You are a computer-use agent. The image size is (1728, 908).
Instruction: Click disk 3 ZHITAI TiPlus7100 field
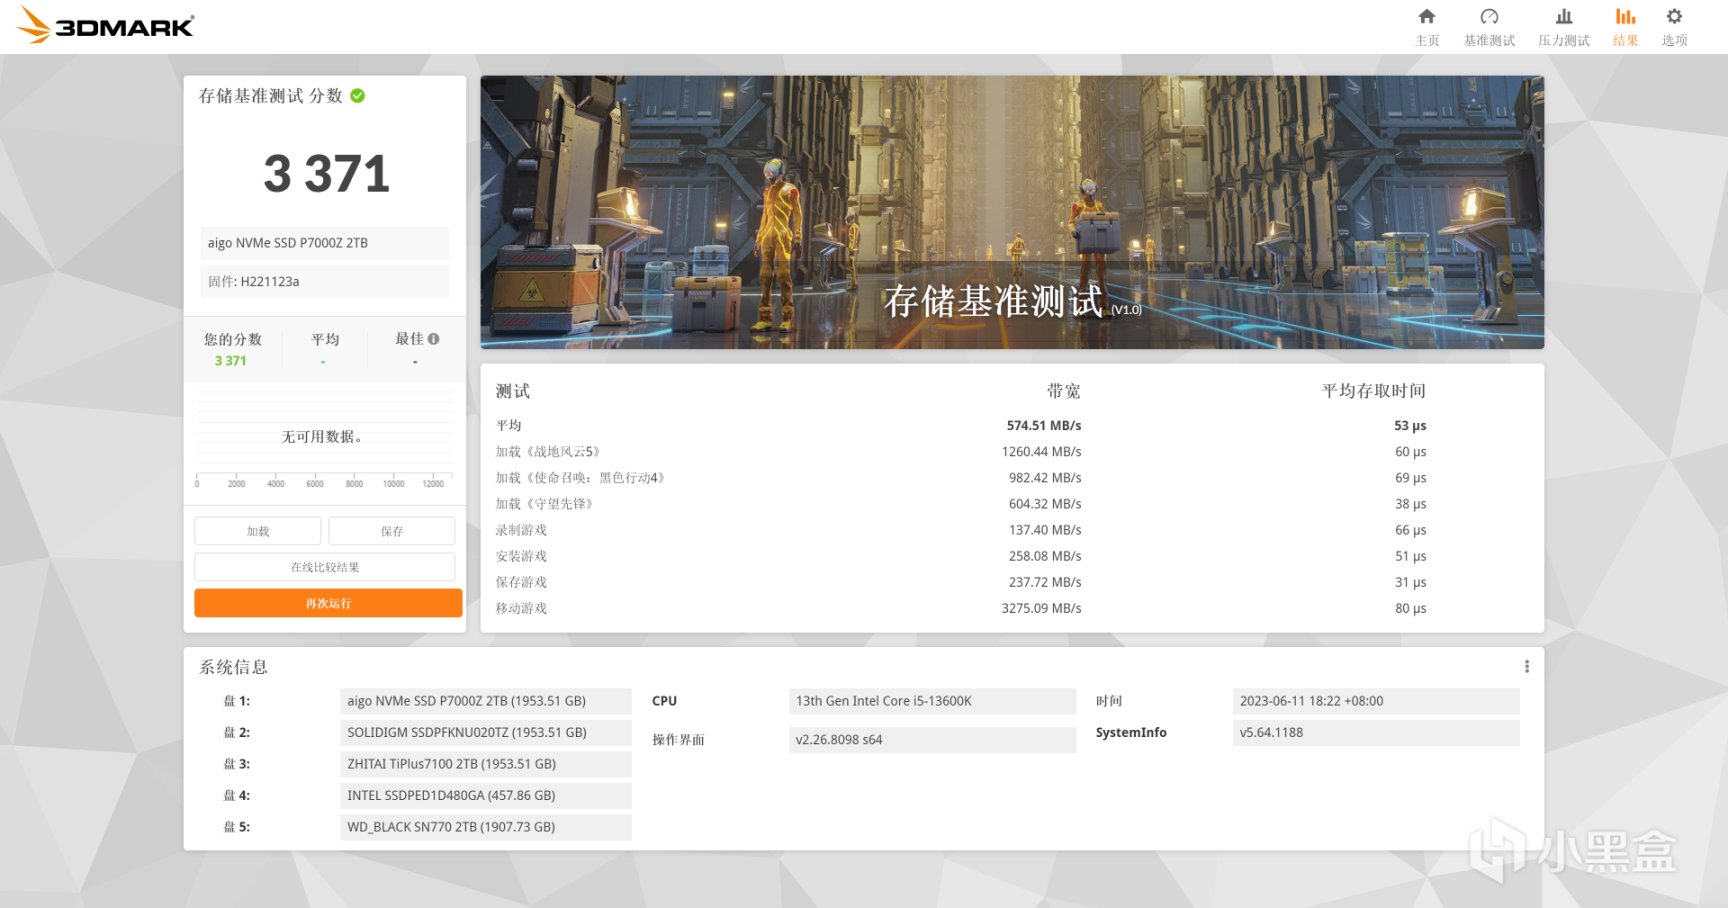point(486,764)
